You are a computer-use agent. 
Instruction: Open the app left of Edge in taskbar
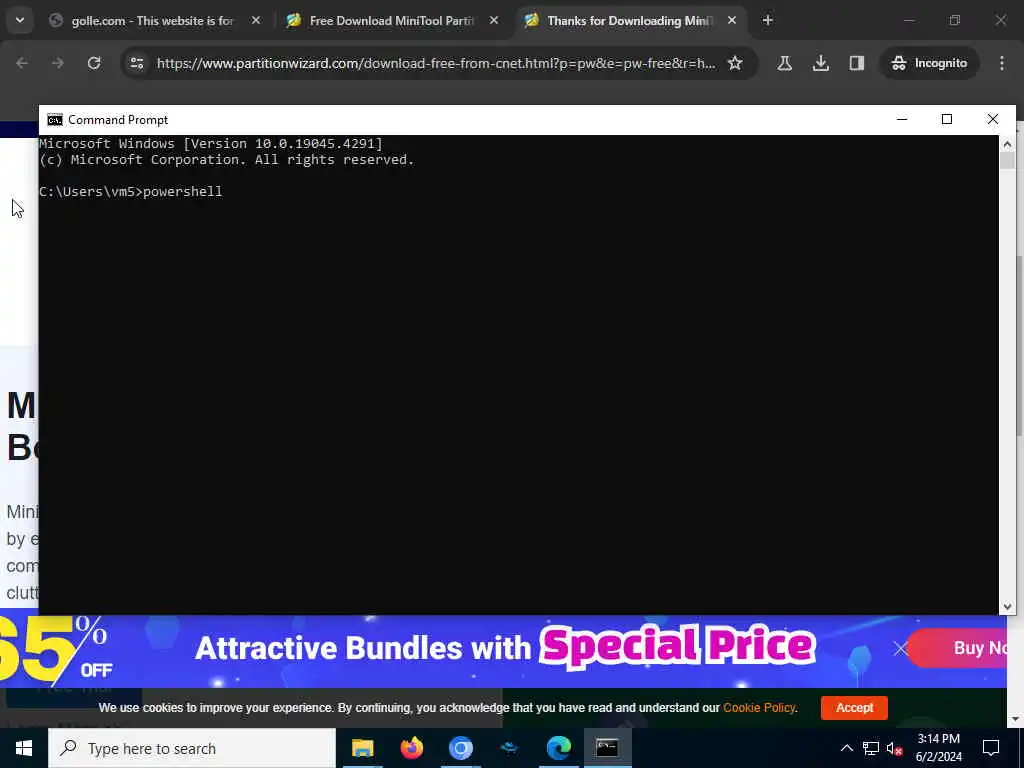[x=509, y=748]
